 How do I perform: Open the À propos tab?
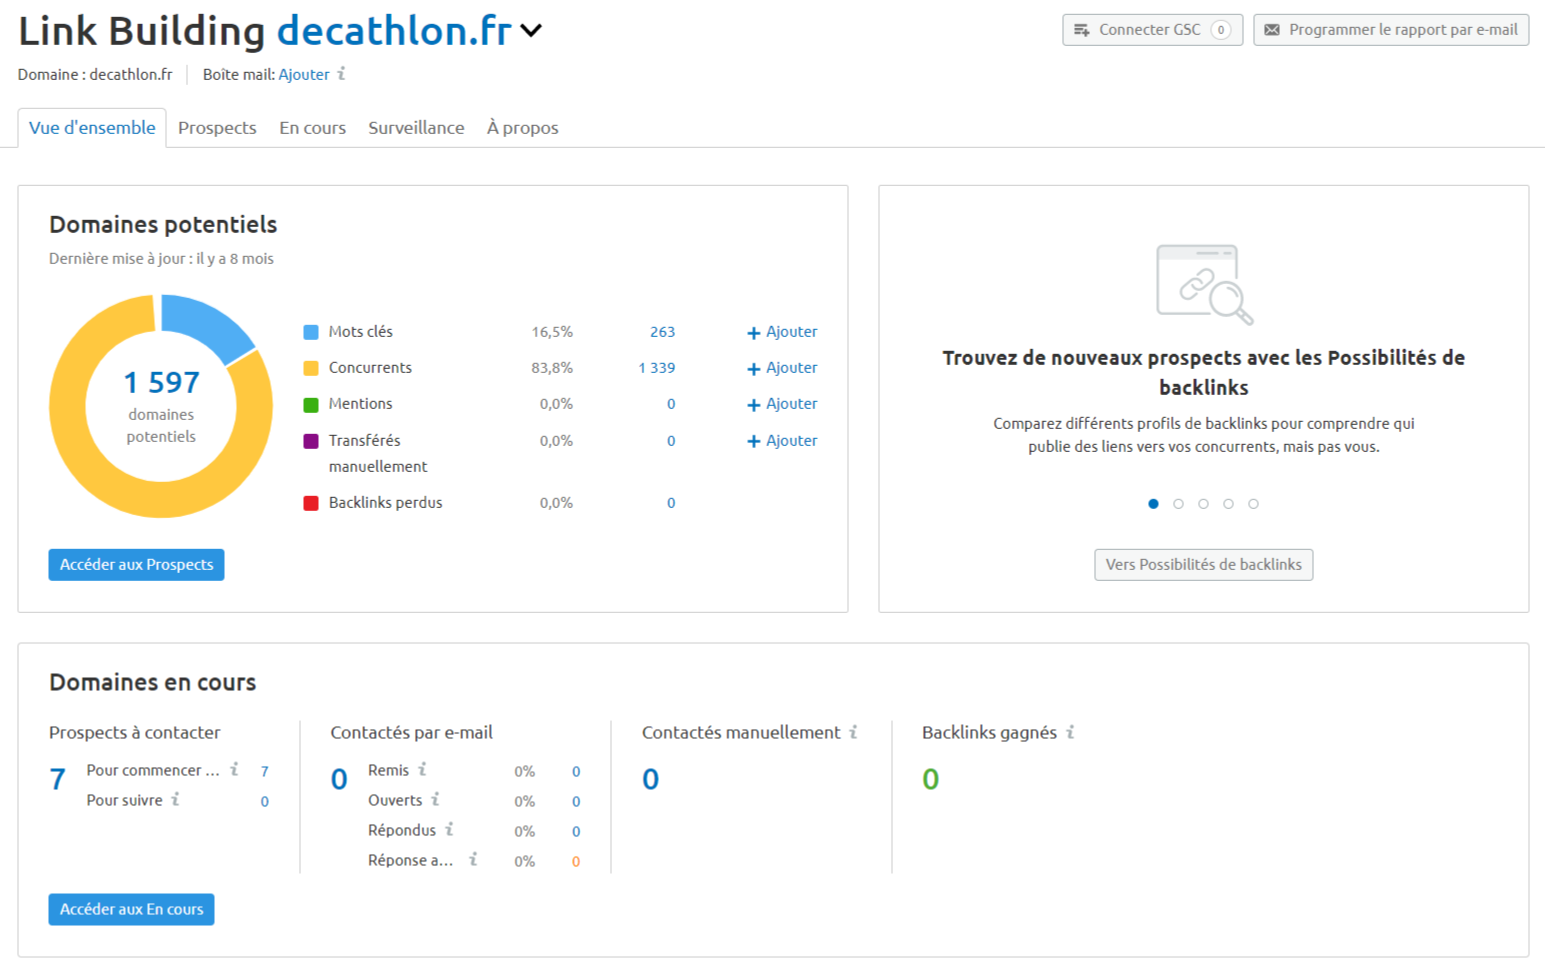click(522, 127)
